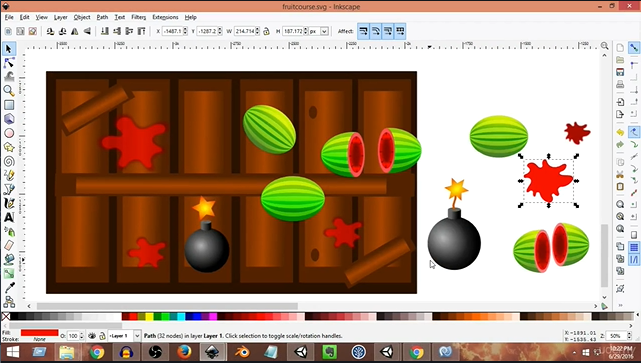Flip selection vertically
641x363 pixels.
click(x=87, y=31)
